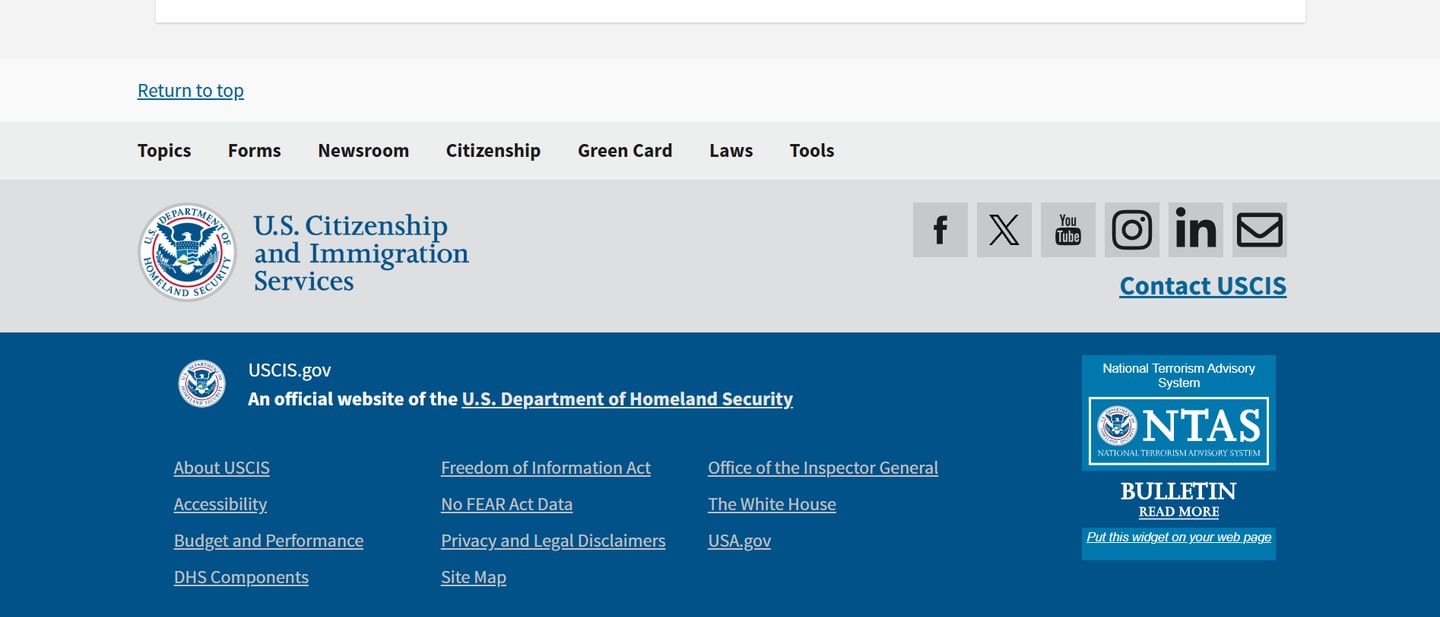Open the USCIS Facebook icon
This screenshot has height=617, width=1440.
[940, 230]
